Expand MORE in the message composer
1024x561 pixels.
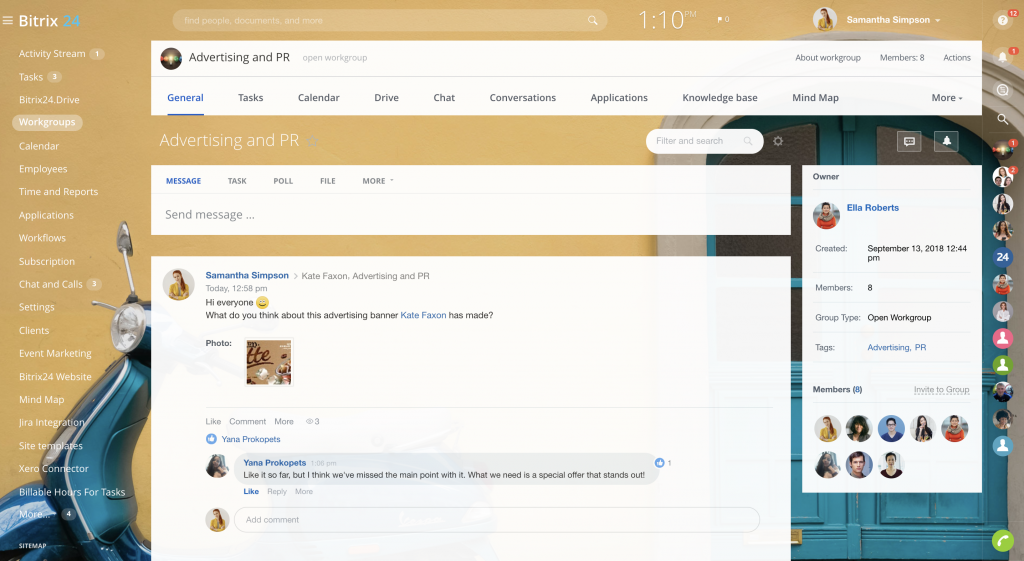(377, 181)
